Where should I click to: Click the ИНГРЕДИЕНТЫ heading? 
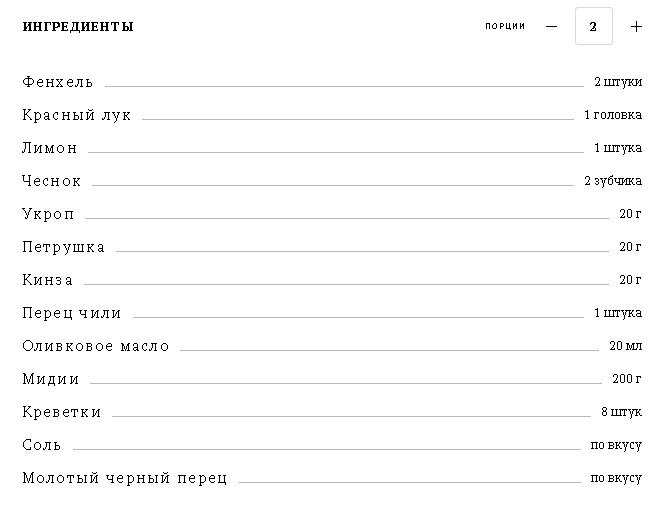(78, 27)
